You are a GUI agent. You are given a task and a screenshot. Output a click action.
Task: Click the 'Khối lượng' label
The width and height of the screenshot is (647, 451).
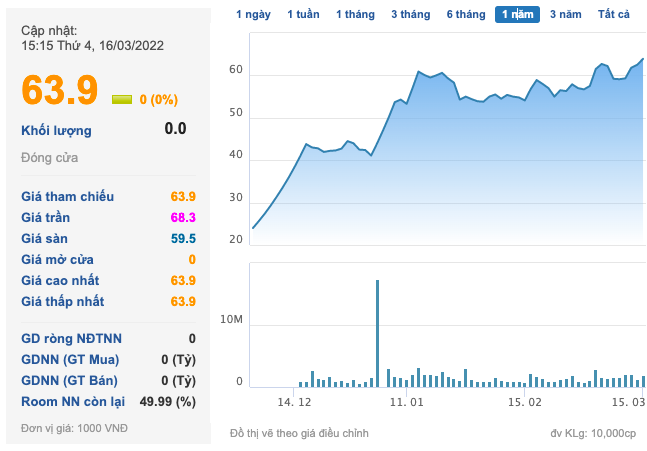coord(56,130)
